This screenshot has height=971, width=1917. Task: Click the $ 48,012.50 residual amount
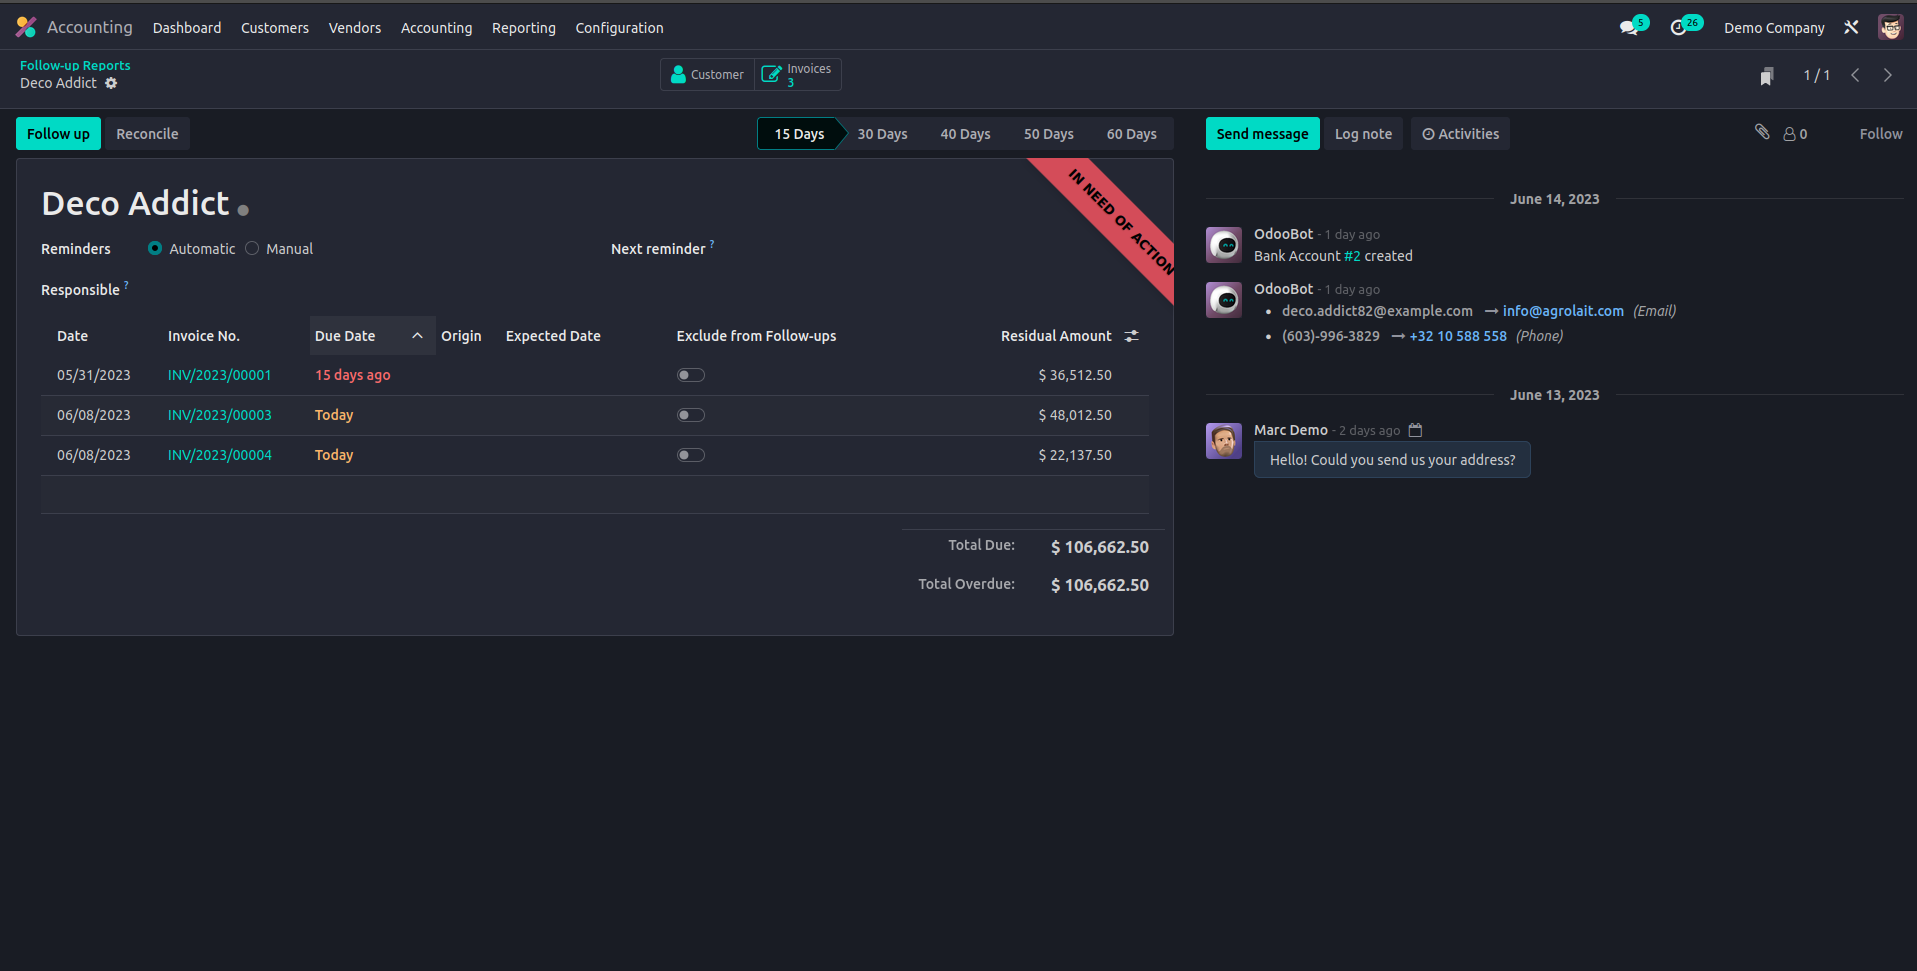coord(1075,415)
